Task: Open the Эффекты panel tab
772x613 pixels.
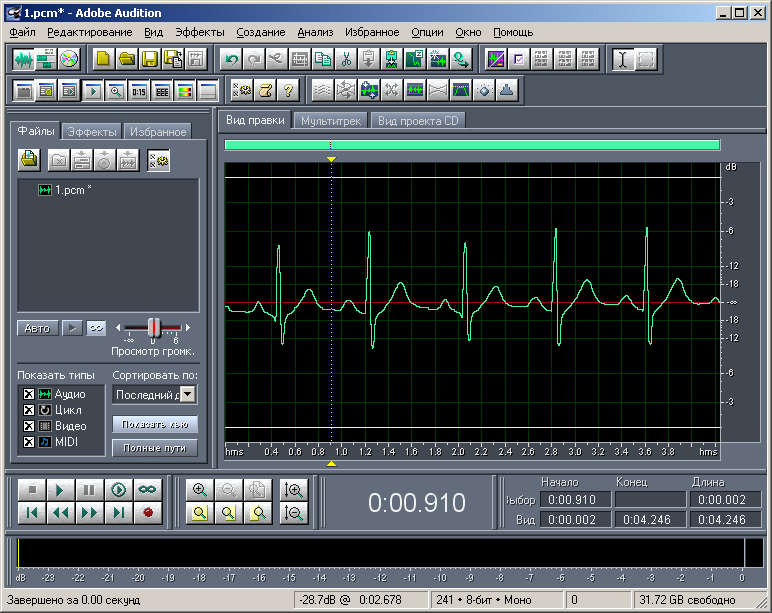Action: 92,132
